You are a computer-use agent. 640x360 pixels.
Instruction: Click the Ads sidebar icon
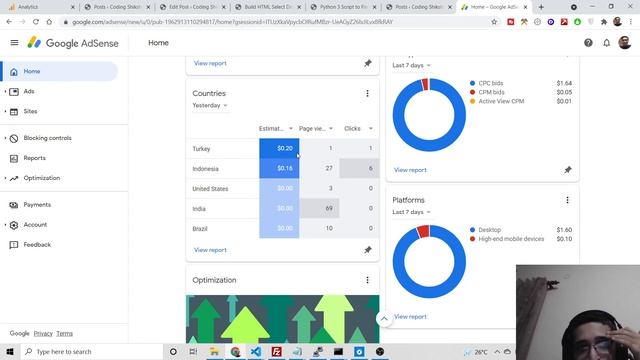pos(14,91)
